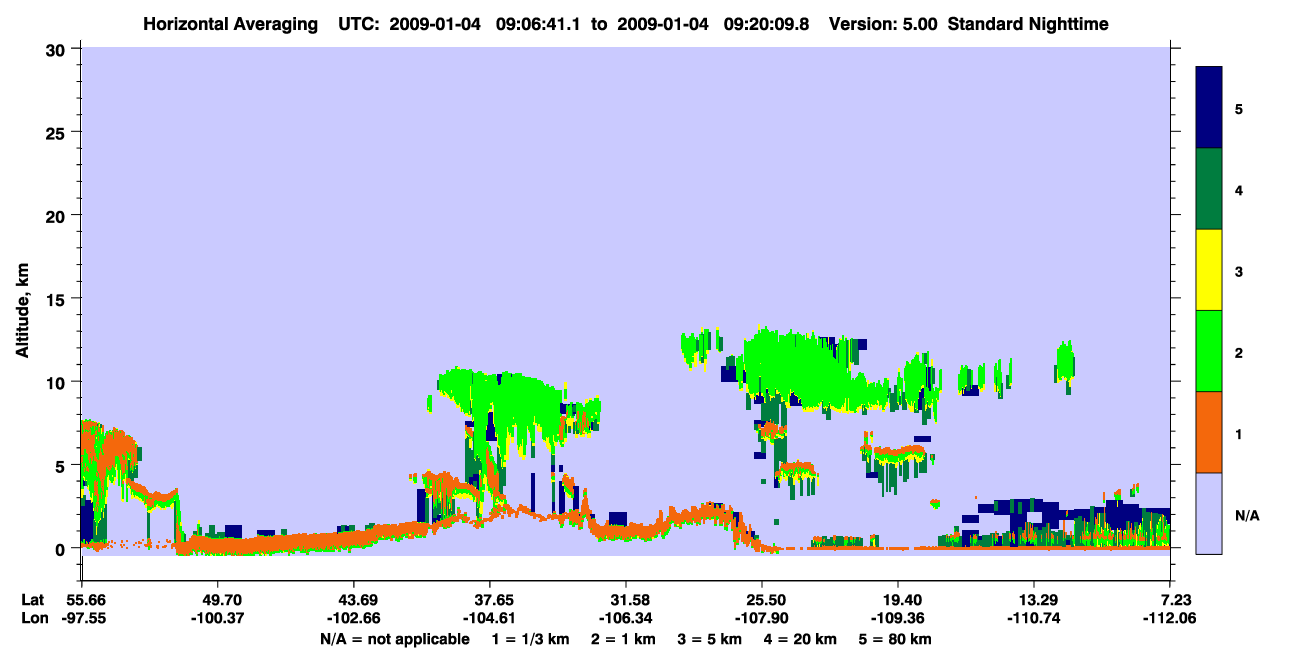Click the color bar label '5'
Screen dimensions: 1300x667
tap(1238, 108)
